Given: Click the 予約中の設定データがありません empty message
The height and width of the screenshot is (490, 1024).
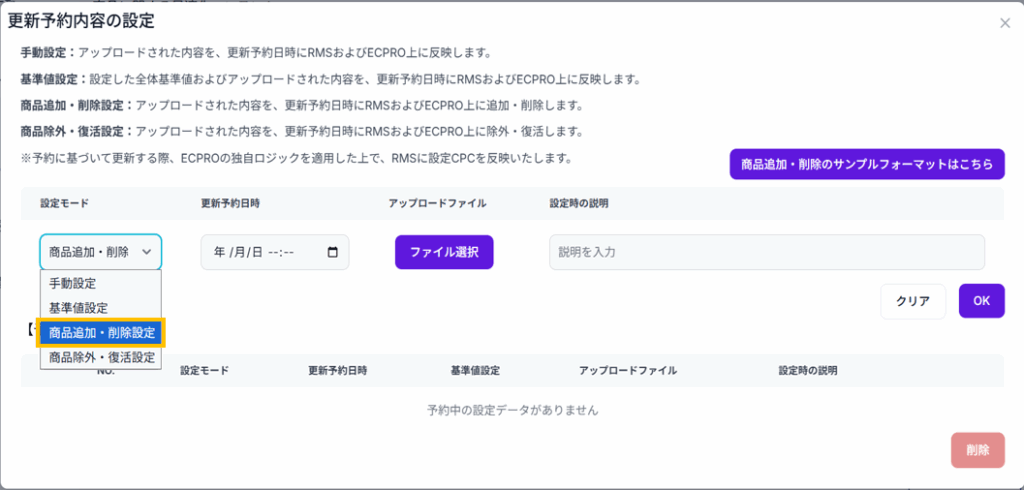Looking at the screenshot, I should (x=512, y=410).
